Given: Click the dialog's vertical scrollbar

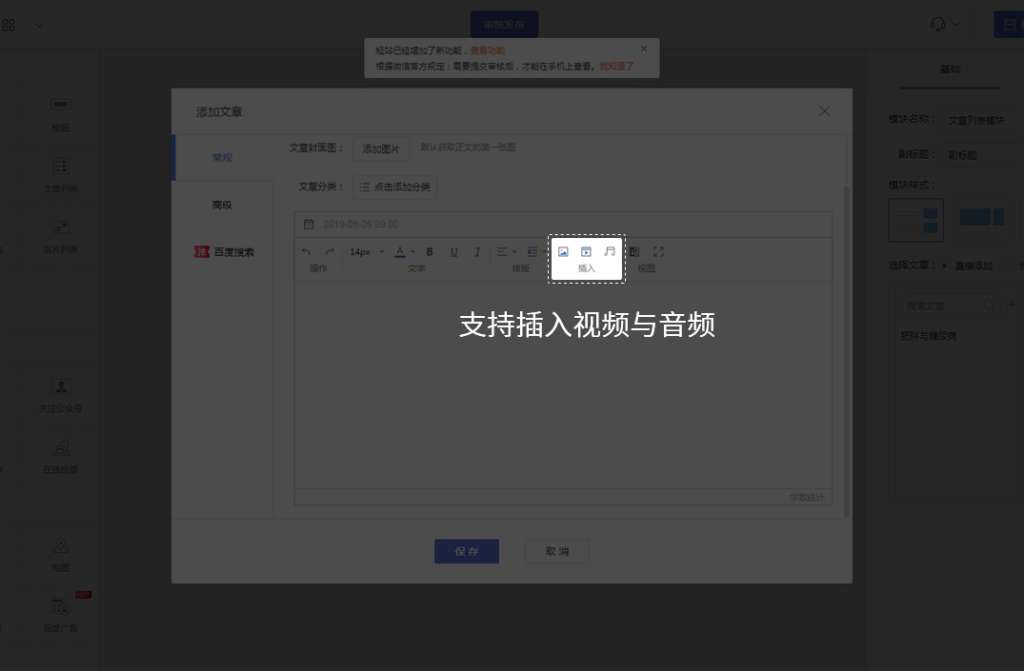Looking at the screenshot, I should point(847,352).
